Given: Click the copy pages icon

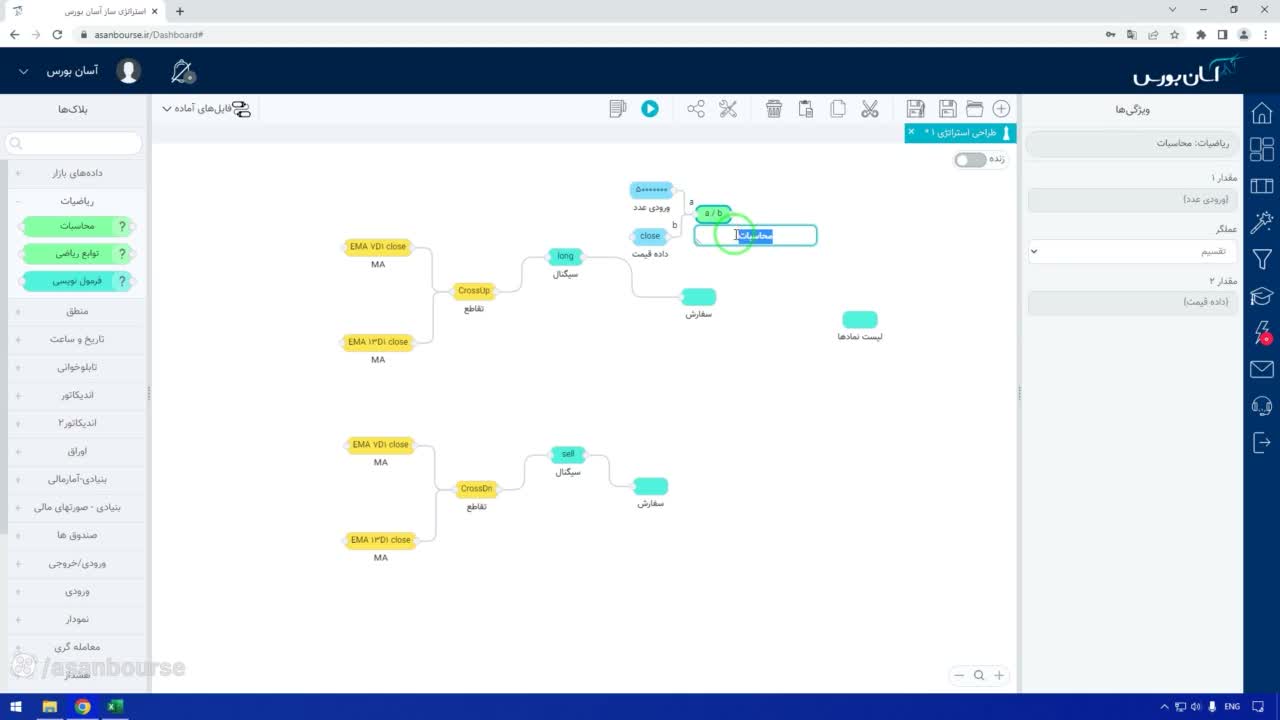Looking at the screenshot, I should tap(838, 109).
